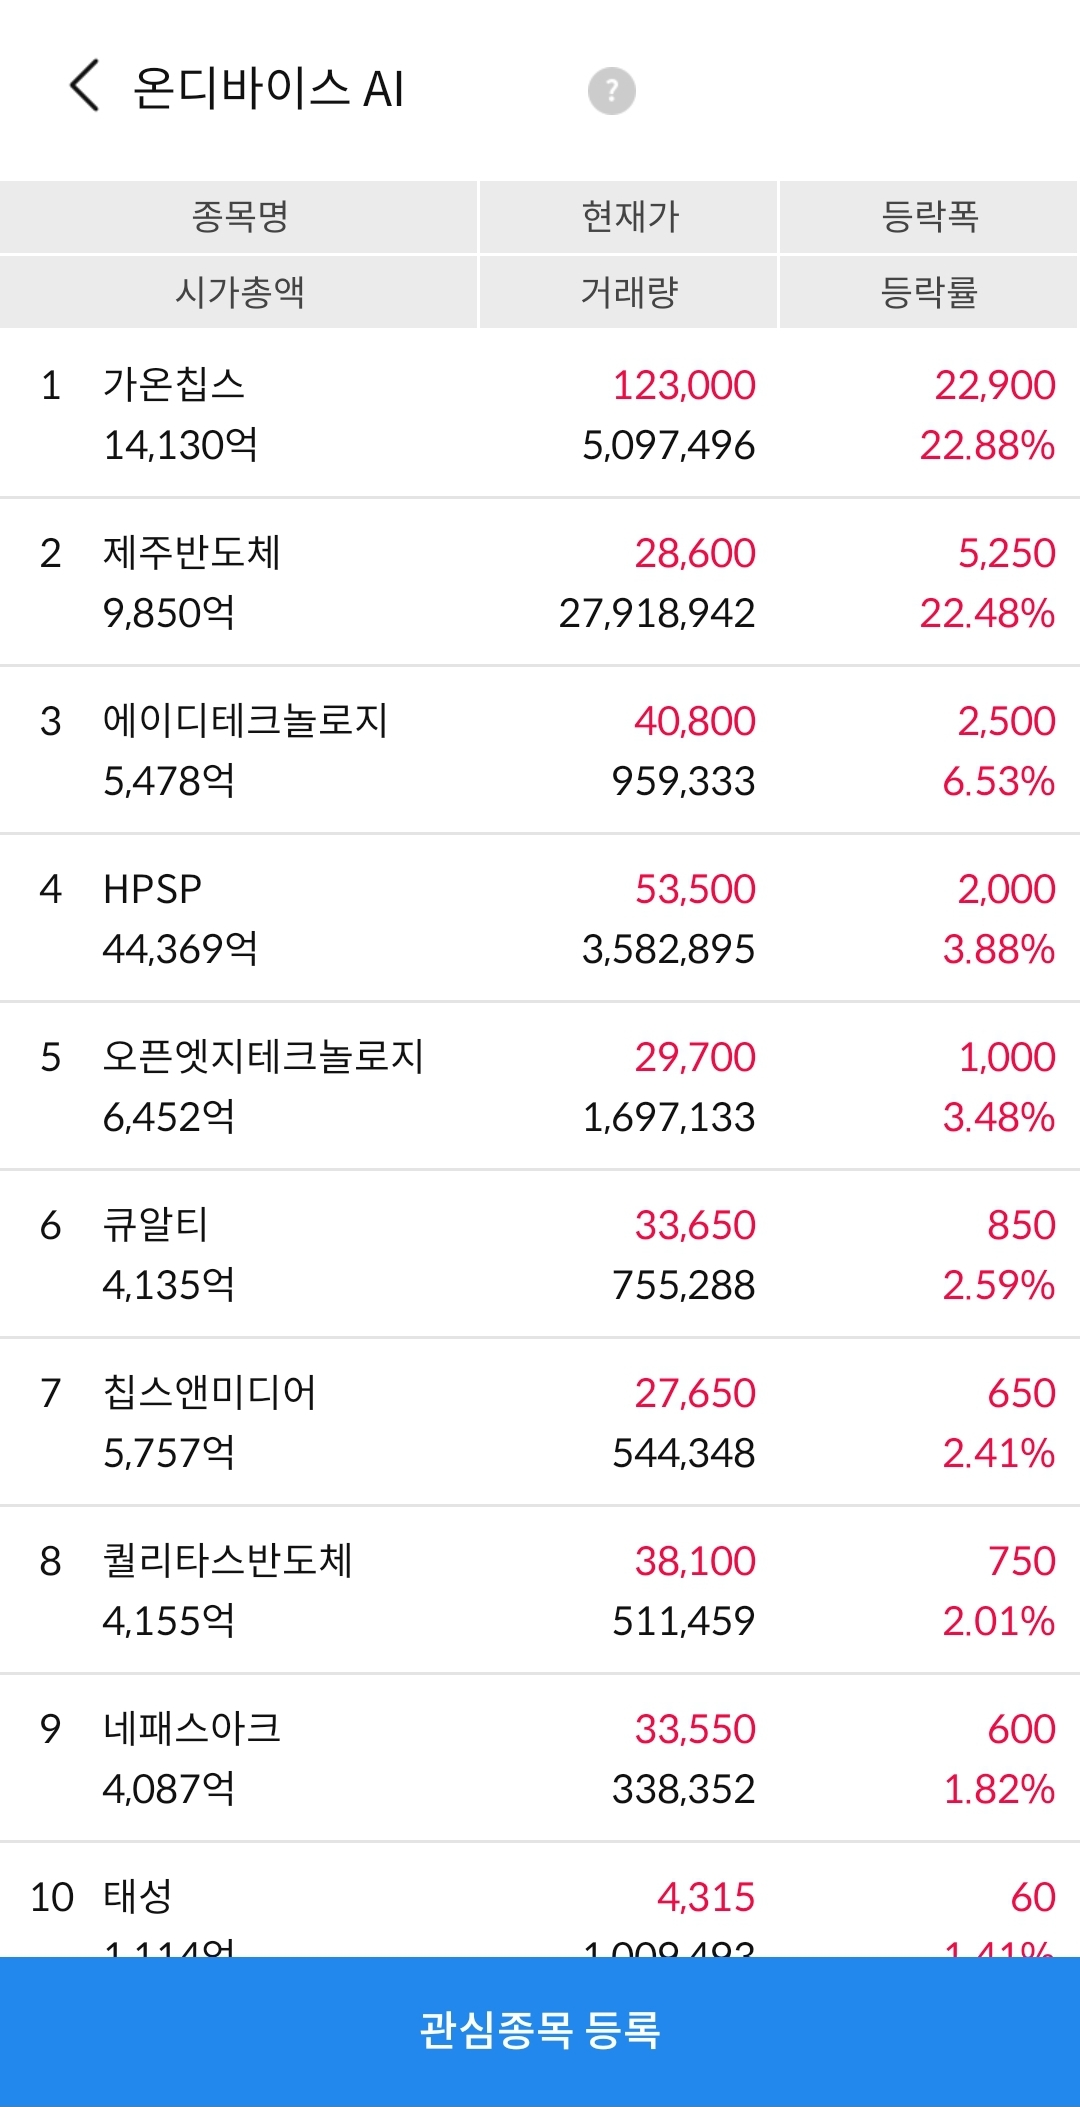Open 가온칩스 stock details
This screenshot has height=2107, width=1080.
[x=540, y=414]
